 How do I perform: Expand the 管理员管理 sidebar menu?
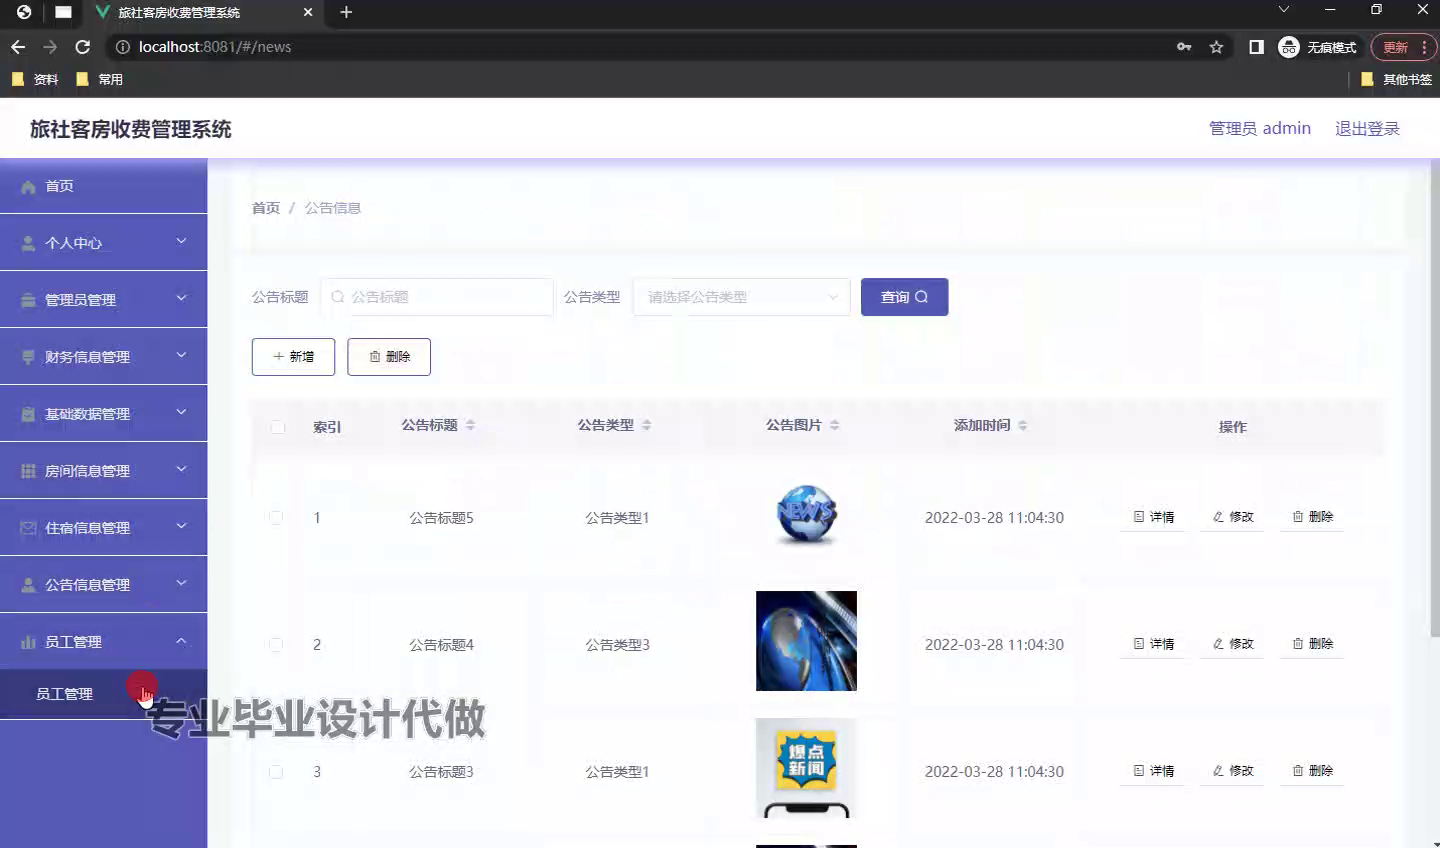click(x=85, y=299)
